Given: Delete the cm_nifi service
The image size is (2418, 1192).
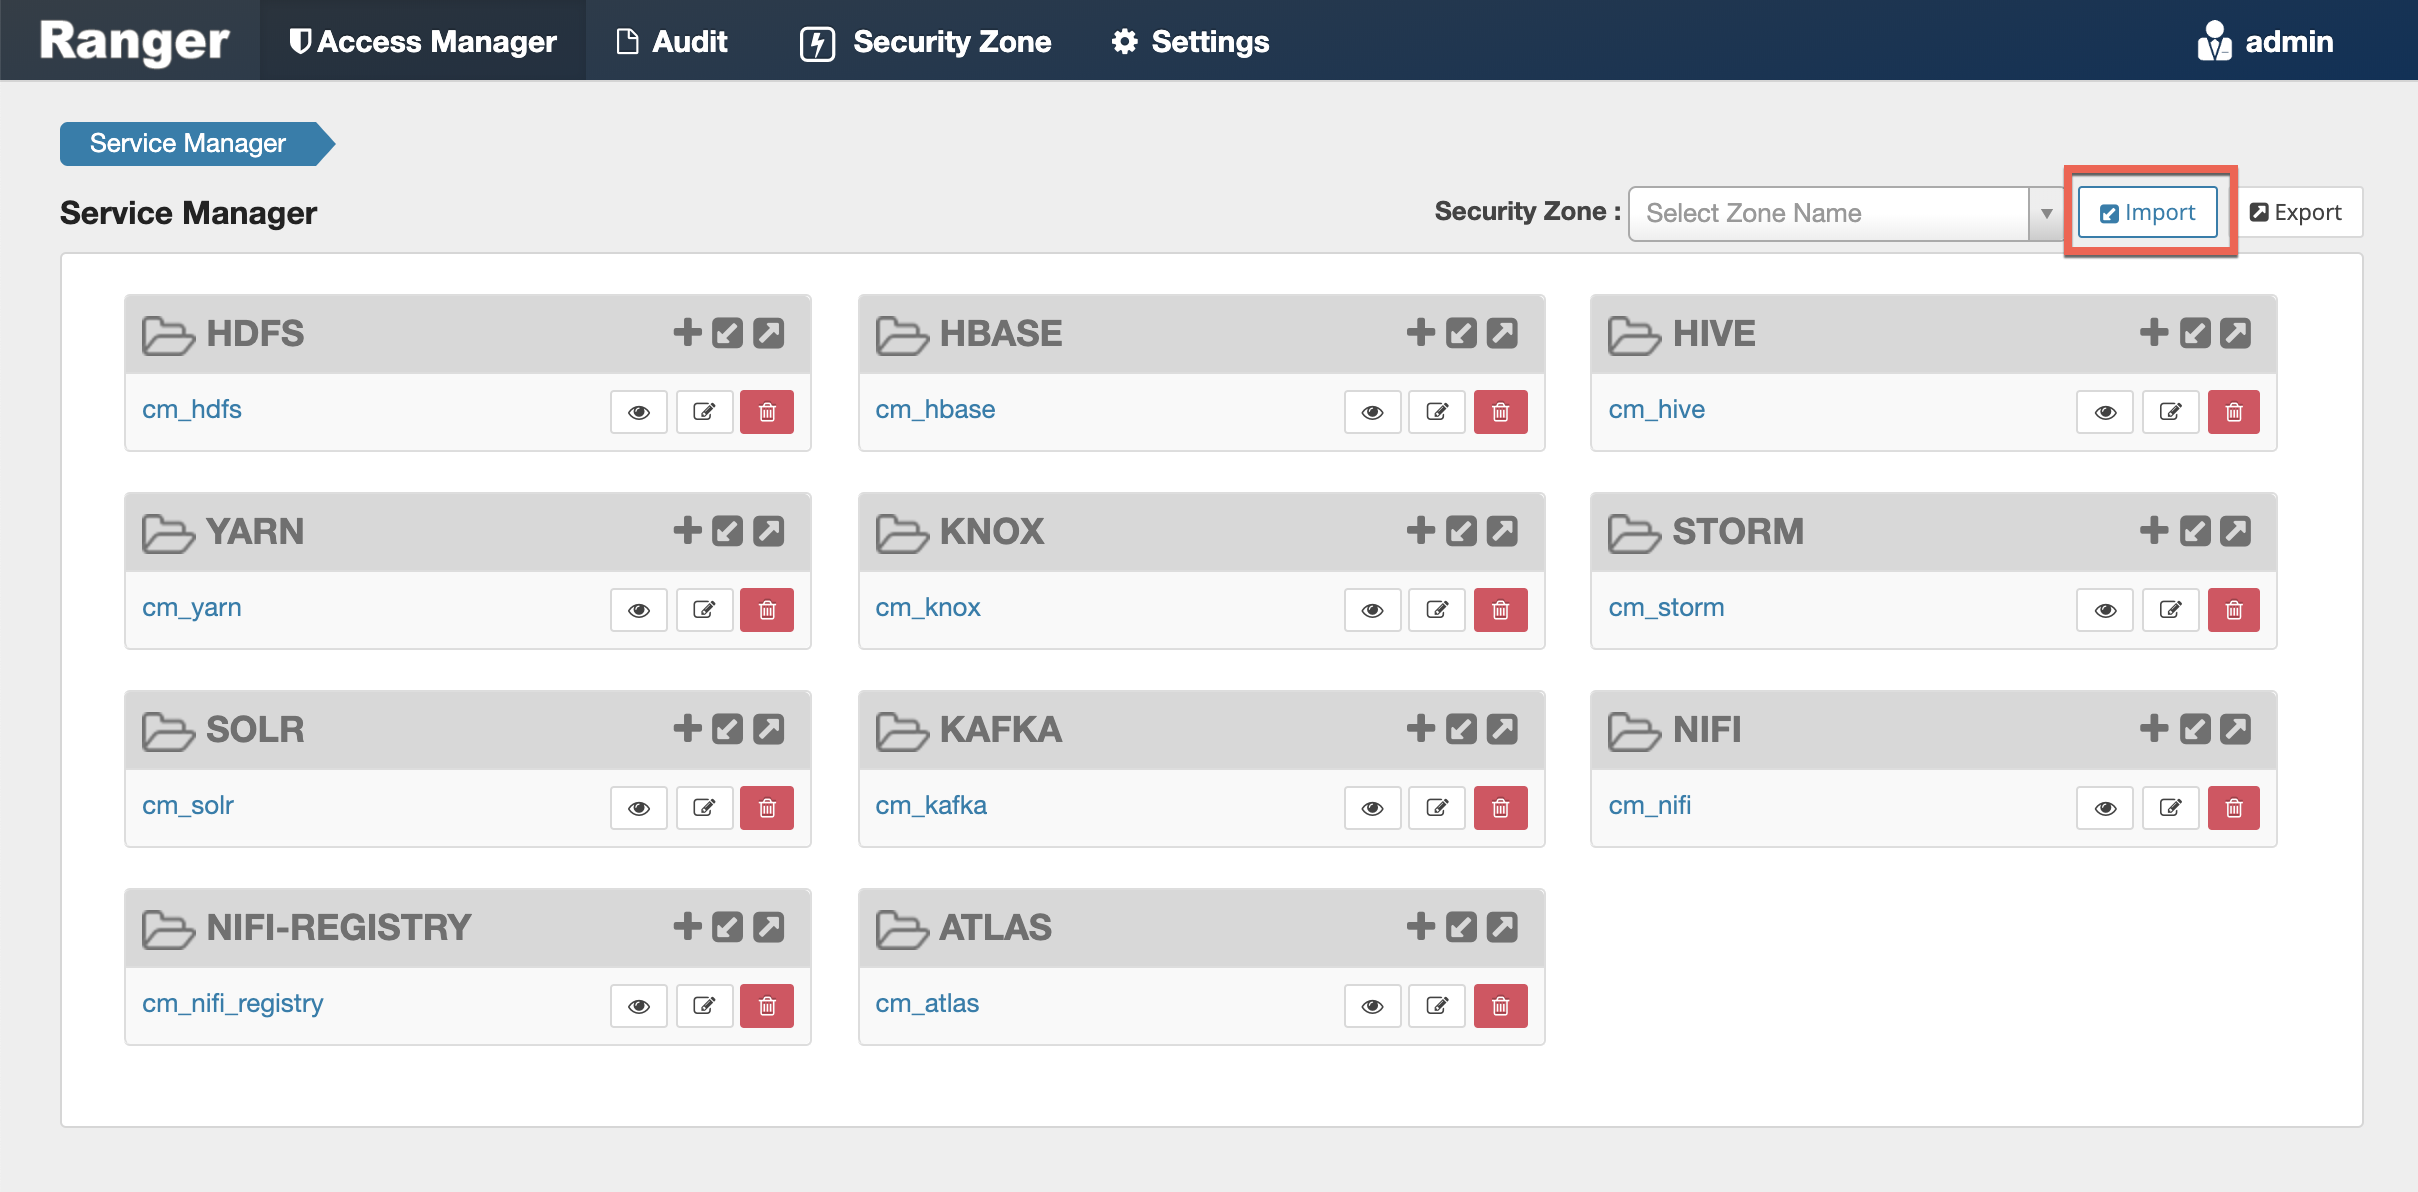Looking at the screenshot, I should 2234,808.
